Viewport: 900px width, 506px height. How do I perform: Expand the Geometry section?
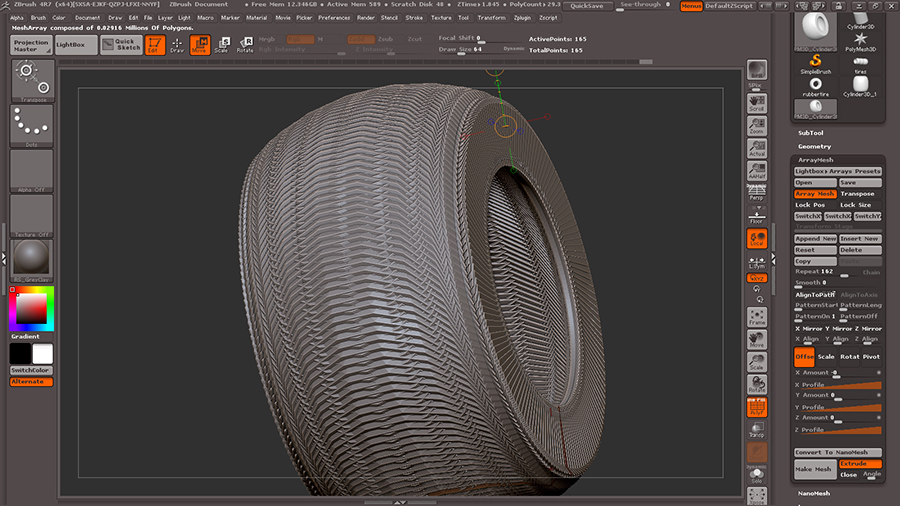(x=814, y=147)
